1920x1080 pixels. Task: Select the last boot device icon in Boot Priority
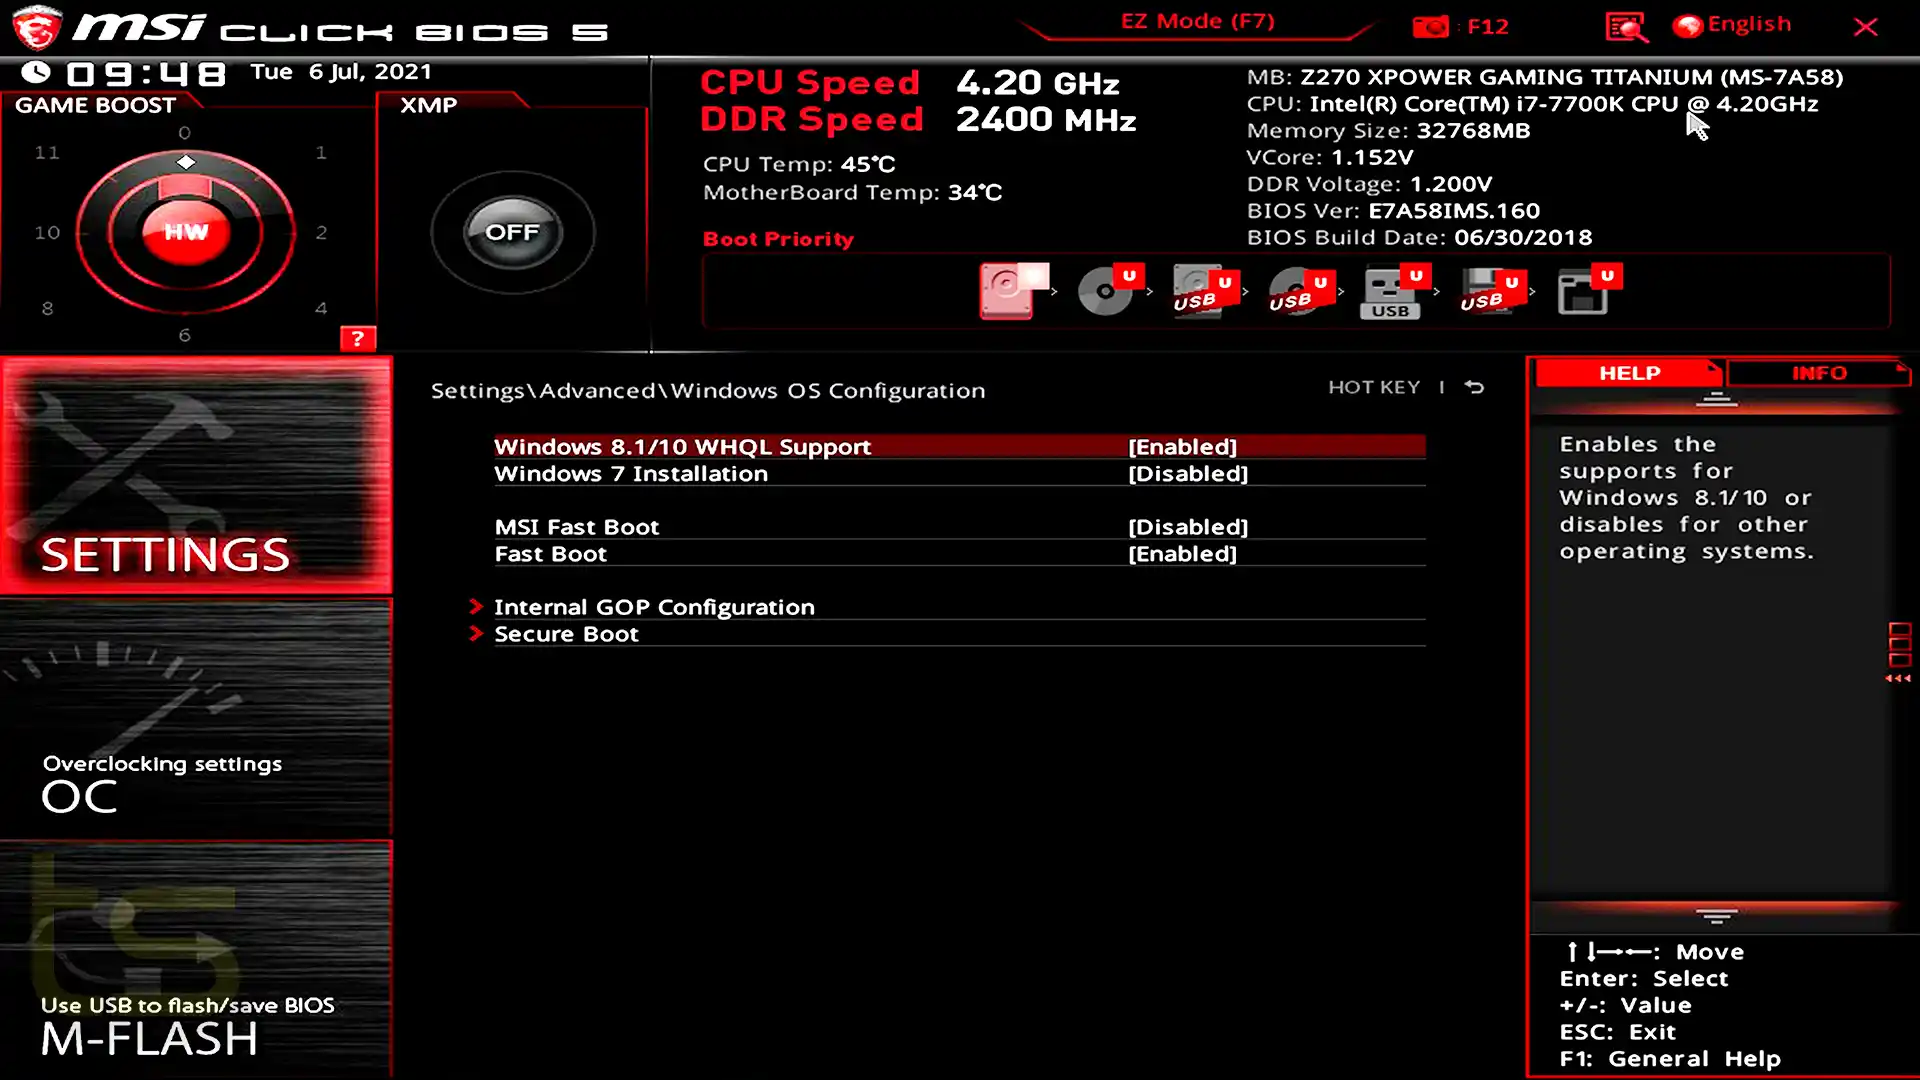point(1589,291)
